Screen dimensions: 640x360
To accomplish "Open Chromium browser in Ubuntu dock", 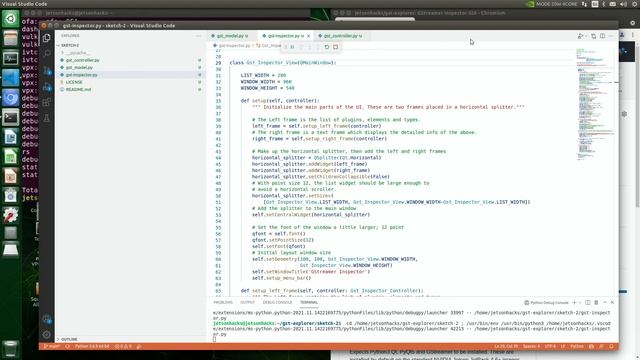I will [11, 98].
